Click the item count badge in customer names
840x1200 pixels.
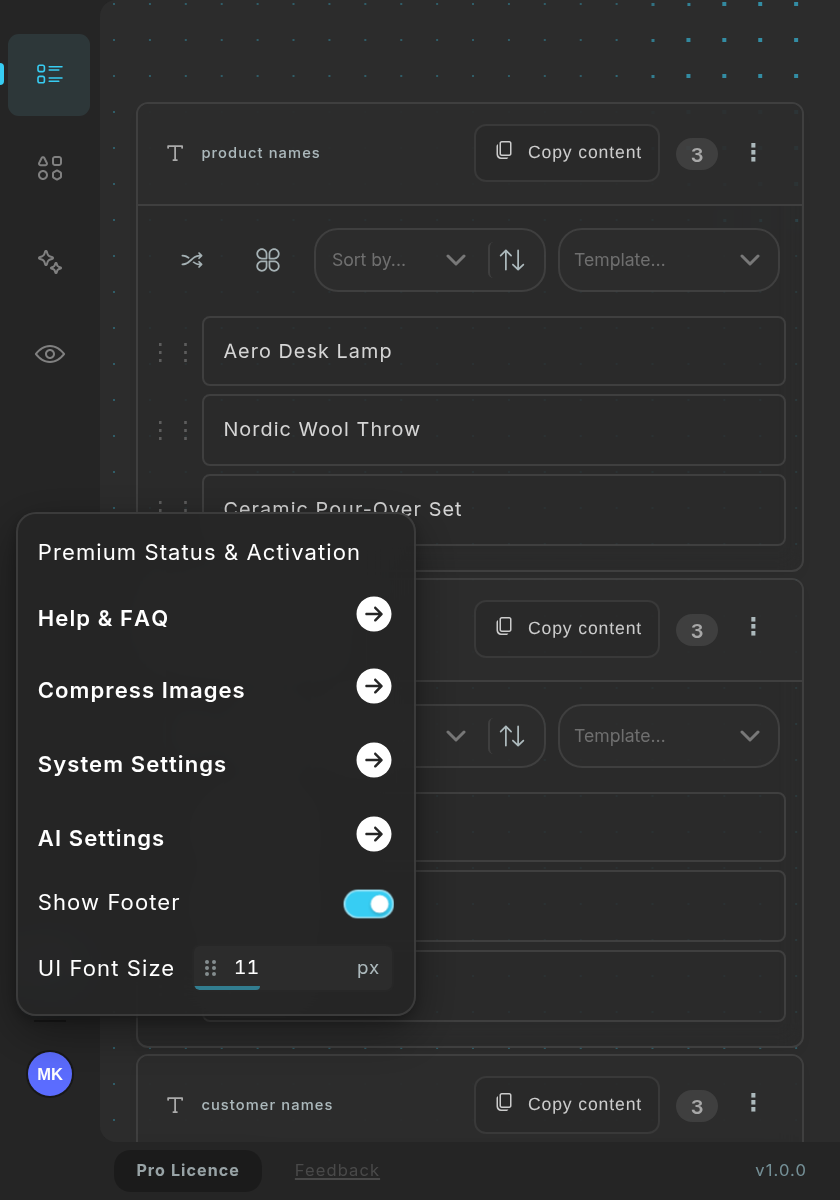697,1106
